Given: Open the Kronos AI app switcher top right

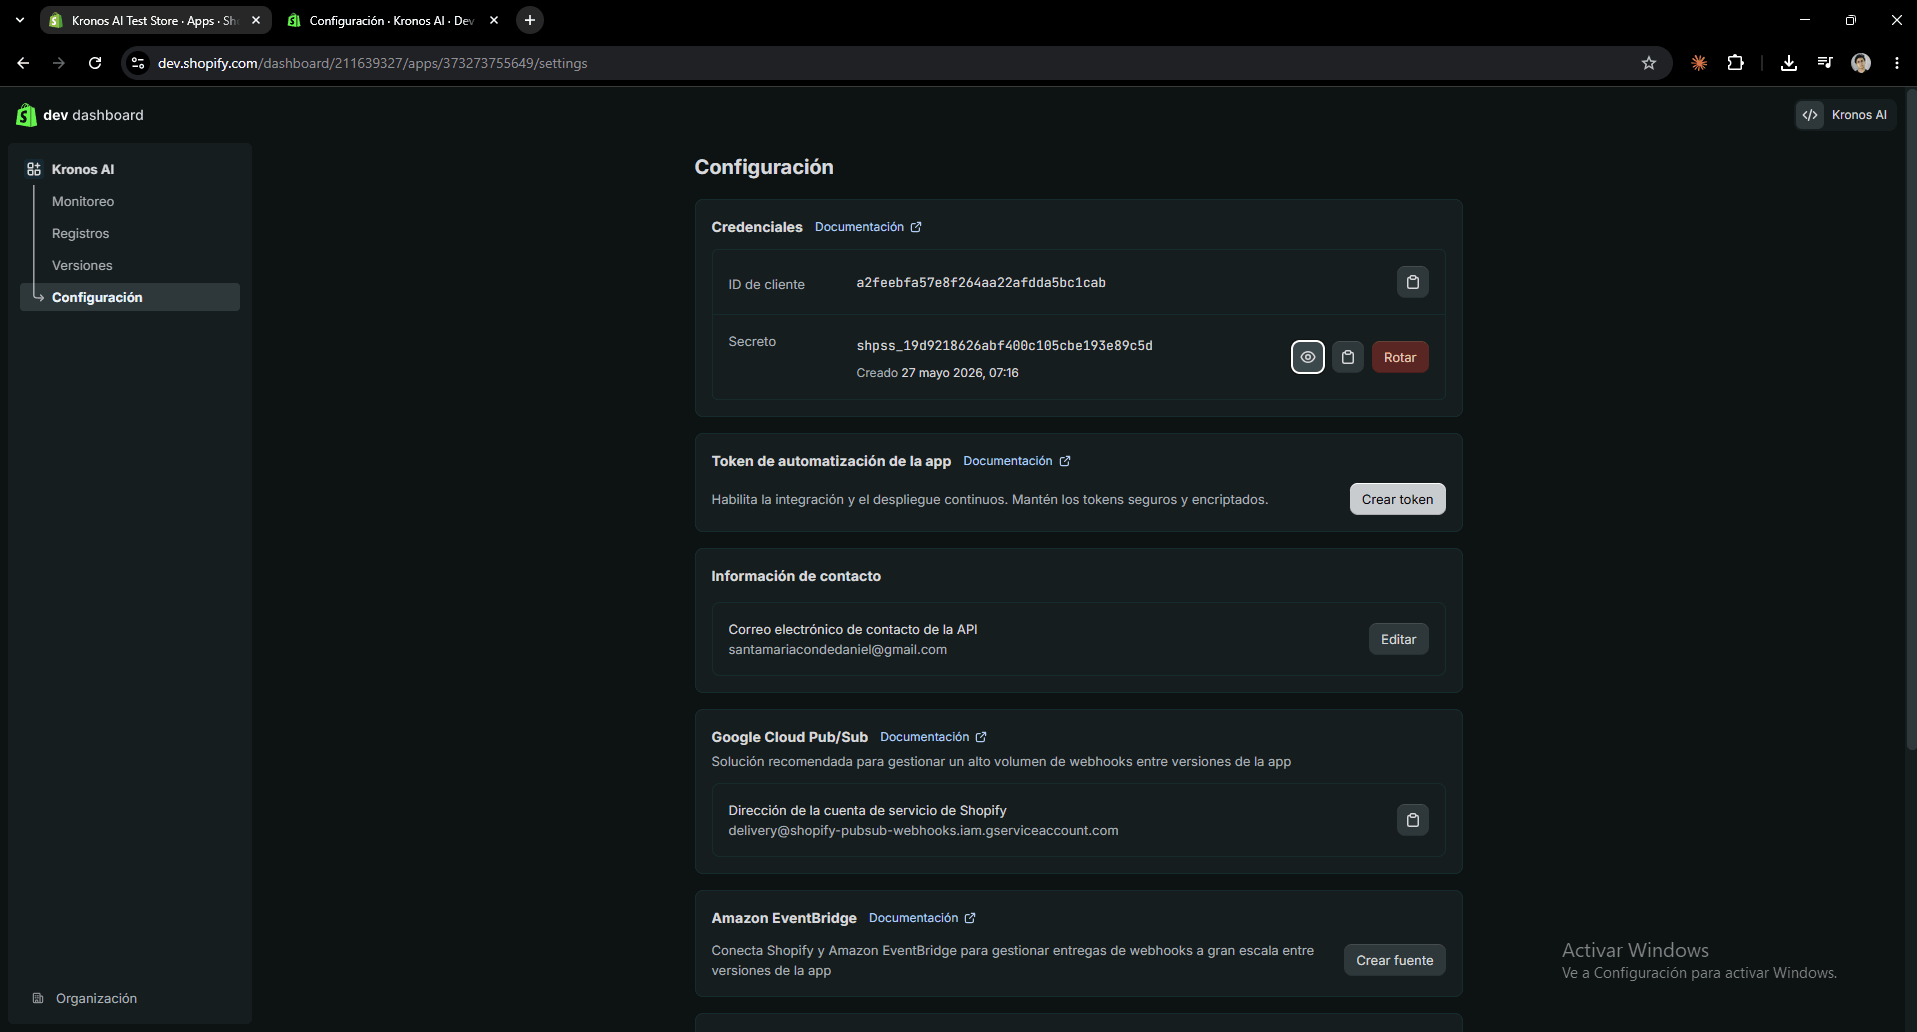Looking at the screenshot, I should (1845, 115).
